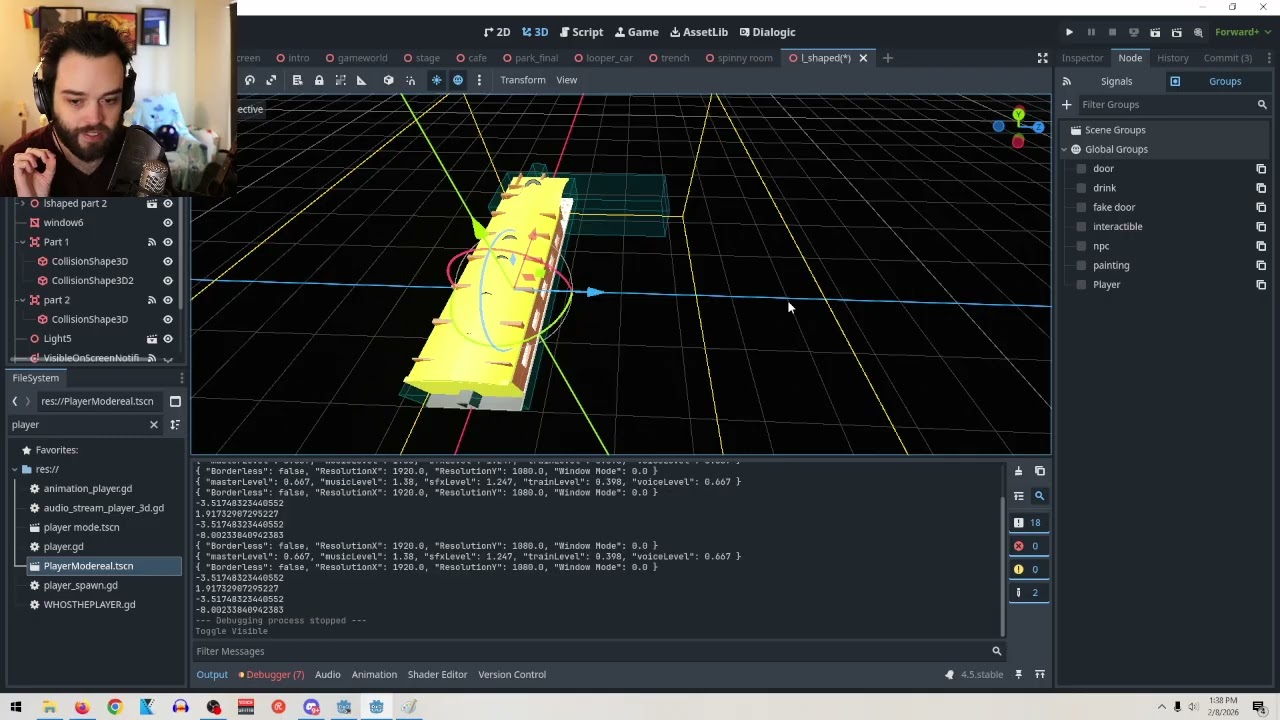The image size is (1280, 720).
Task: Add a new scene tab
Action: coord(887,58)
